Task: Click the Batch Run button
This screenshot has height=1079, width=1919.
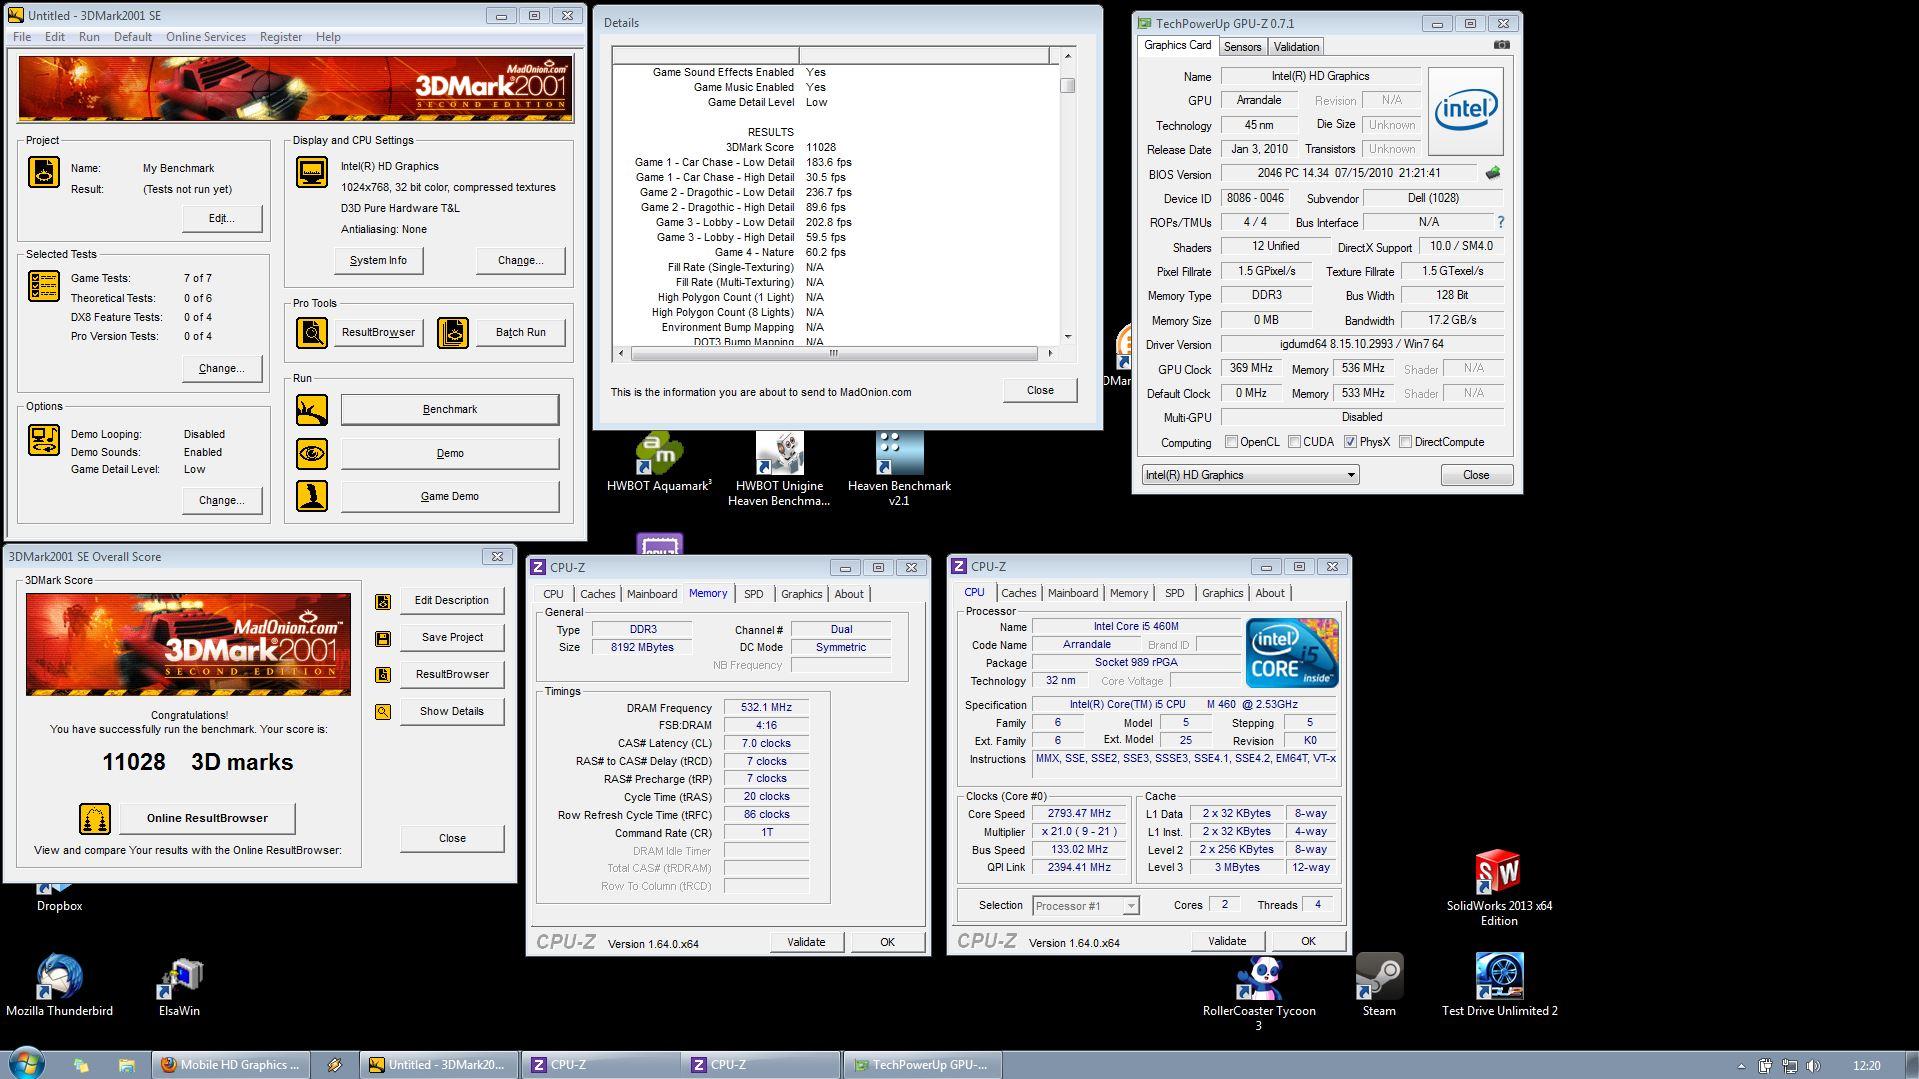Action: coord(520,332)
